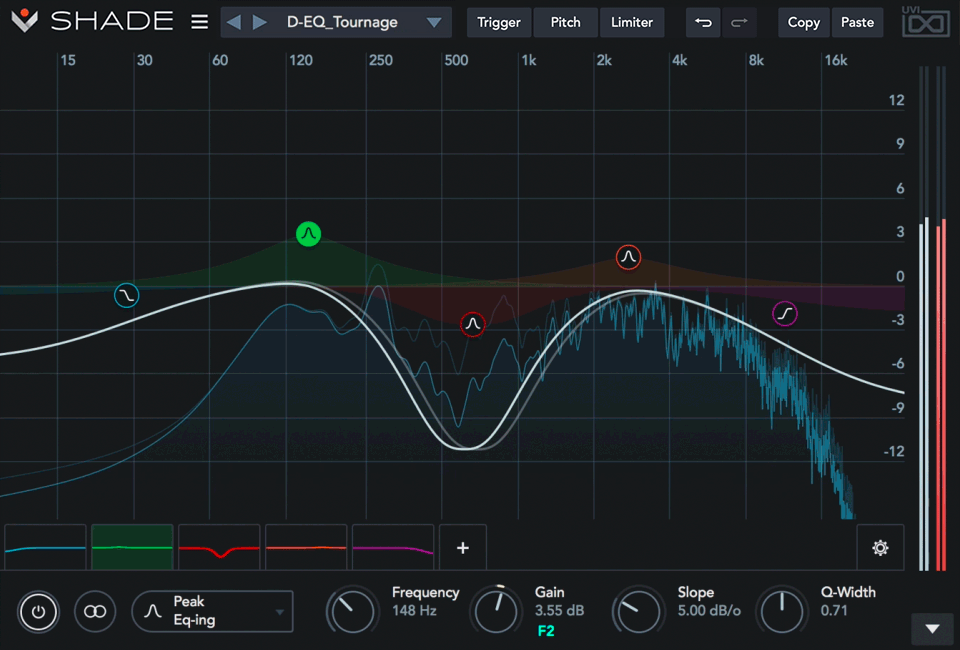Open settings with the gear icon
Screen dimensions: 960x650
click(880, 547)
